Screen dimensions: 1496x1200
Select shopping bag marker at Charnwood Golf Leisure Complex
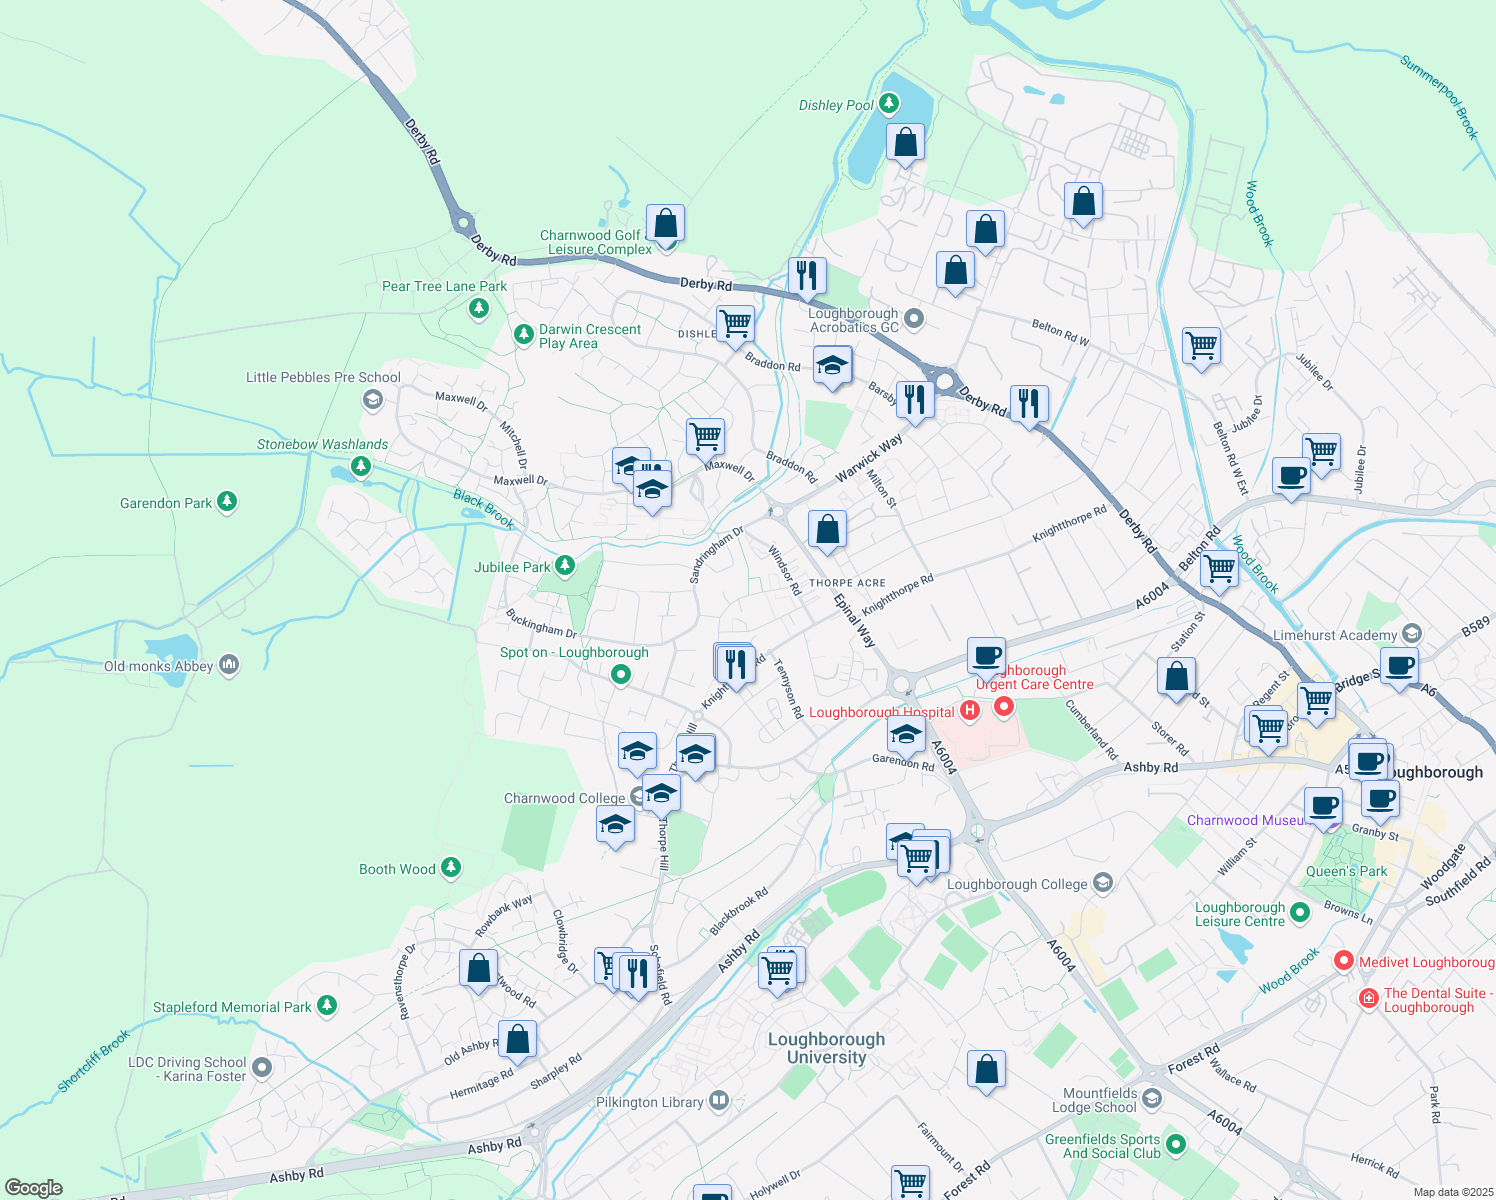point(665,225)
